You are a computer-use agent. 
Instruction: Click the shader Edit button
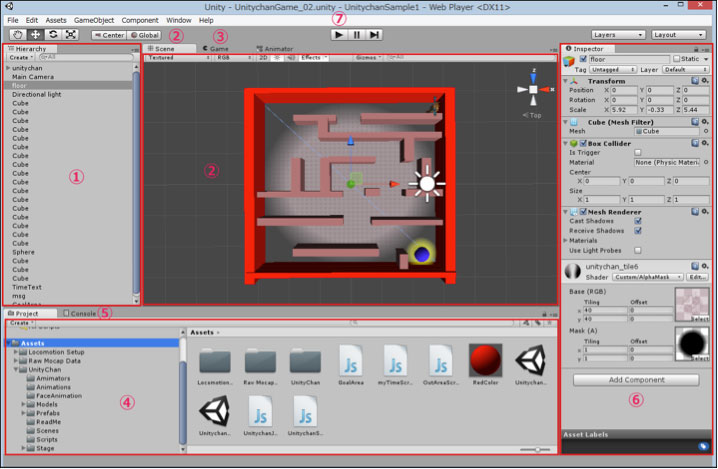(x=697, y=277)
